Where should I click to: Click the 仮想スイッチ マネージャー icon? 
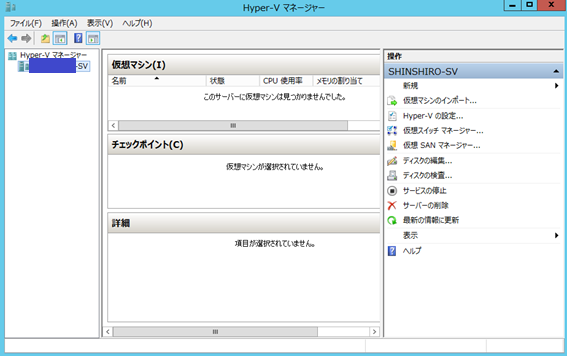tap(392, 131)
